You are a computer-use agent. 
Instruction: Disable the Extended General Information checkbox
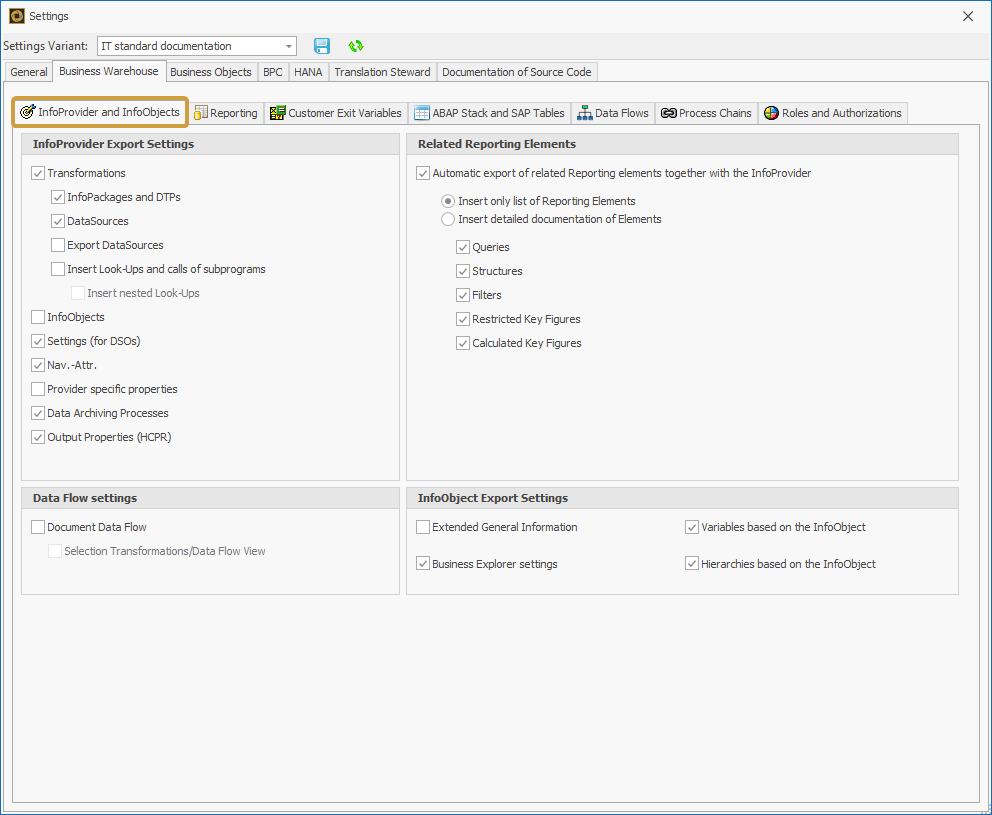422,526
